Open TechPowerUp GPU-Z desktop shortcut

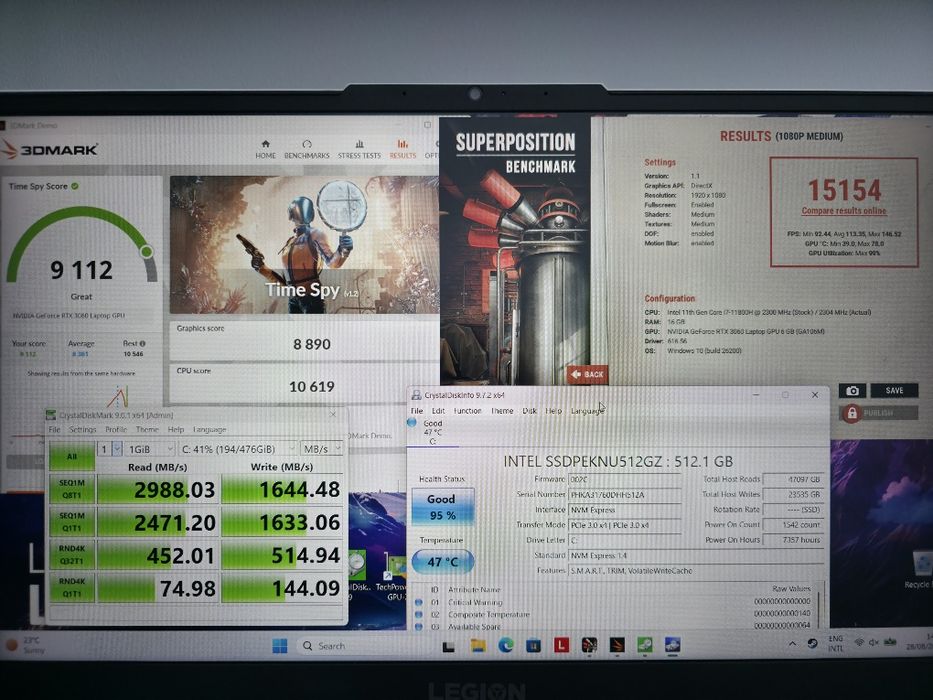(x=393, y=574)
